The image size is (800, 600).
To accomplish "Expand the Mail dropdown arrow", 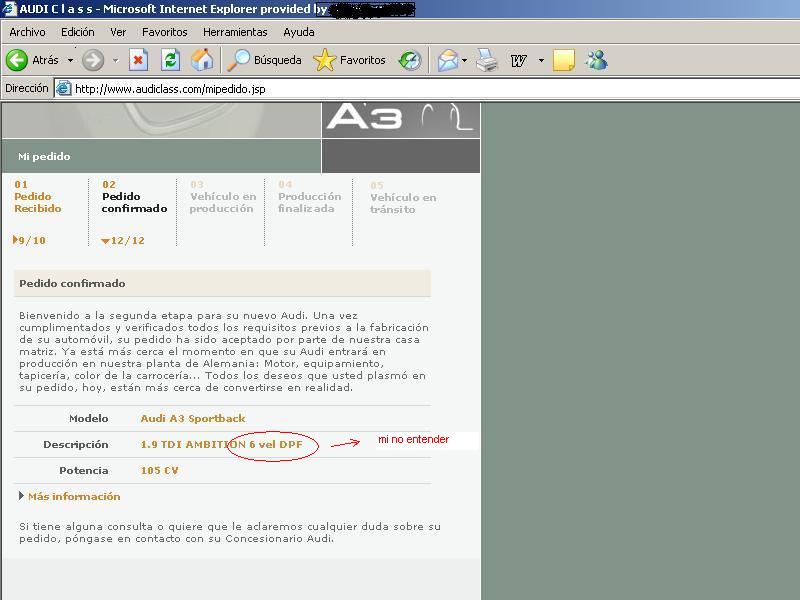I will pyautogui.click(x=464, y=60).
